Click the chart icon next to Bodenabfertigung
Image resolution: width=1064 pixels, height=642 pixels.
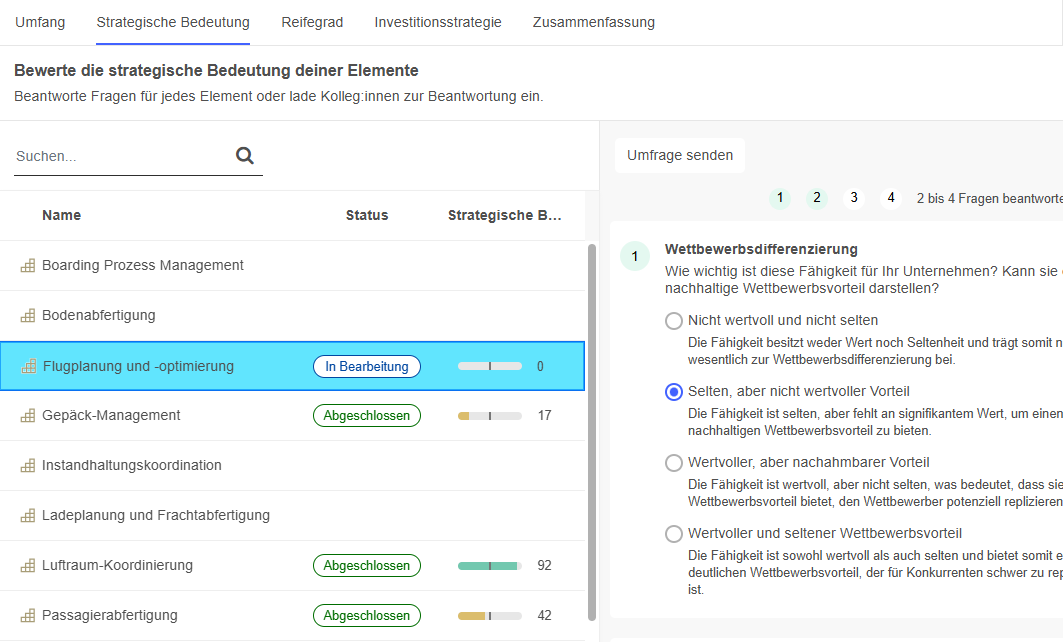pos(26,315)
